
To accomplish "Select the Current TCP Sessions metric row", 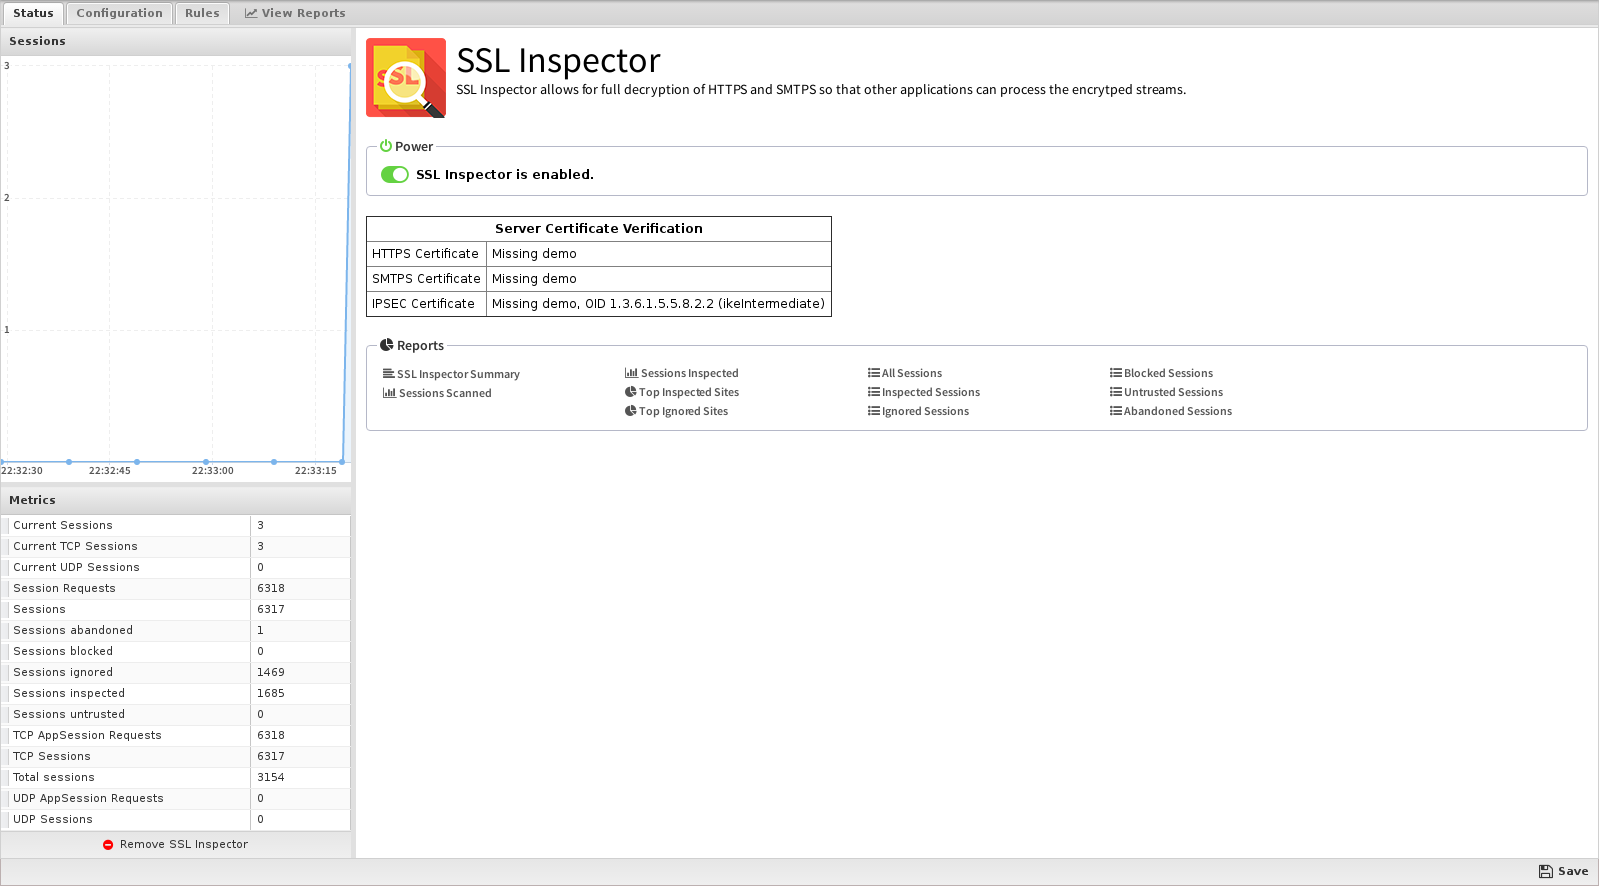I will [x=176, y=546].
